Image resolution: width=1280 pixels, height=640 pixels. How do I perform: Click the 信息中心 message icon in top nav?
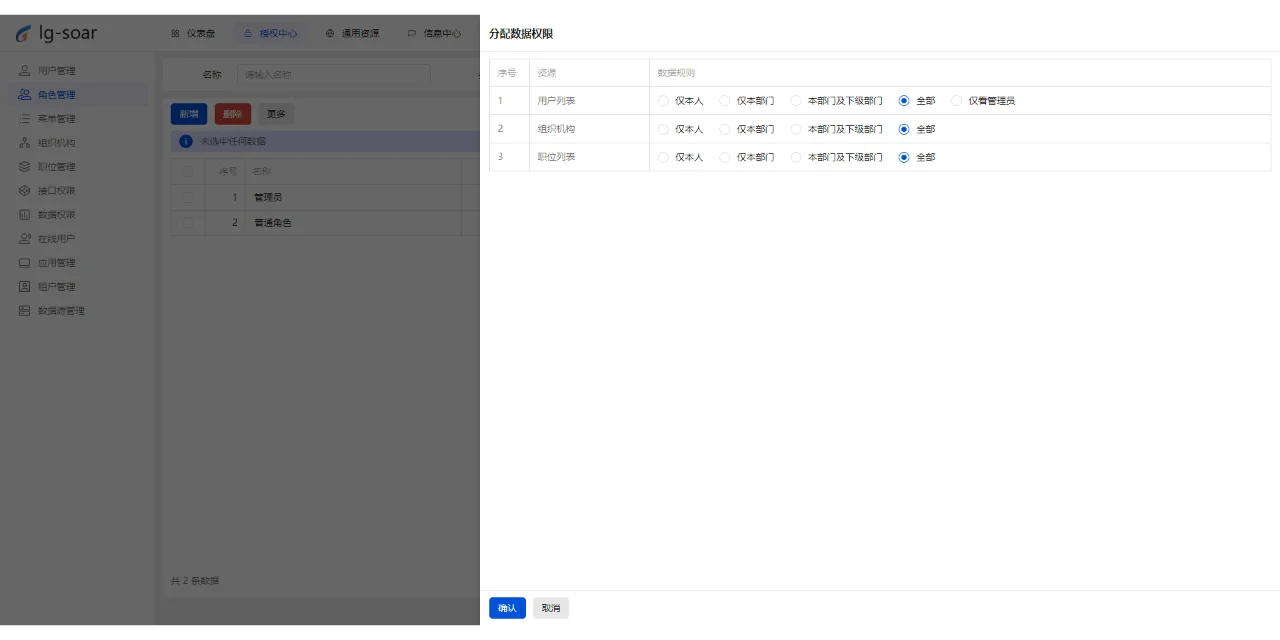412,33
